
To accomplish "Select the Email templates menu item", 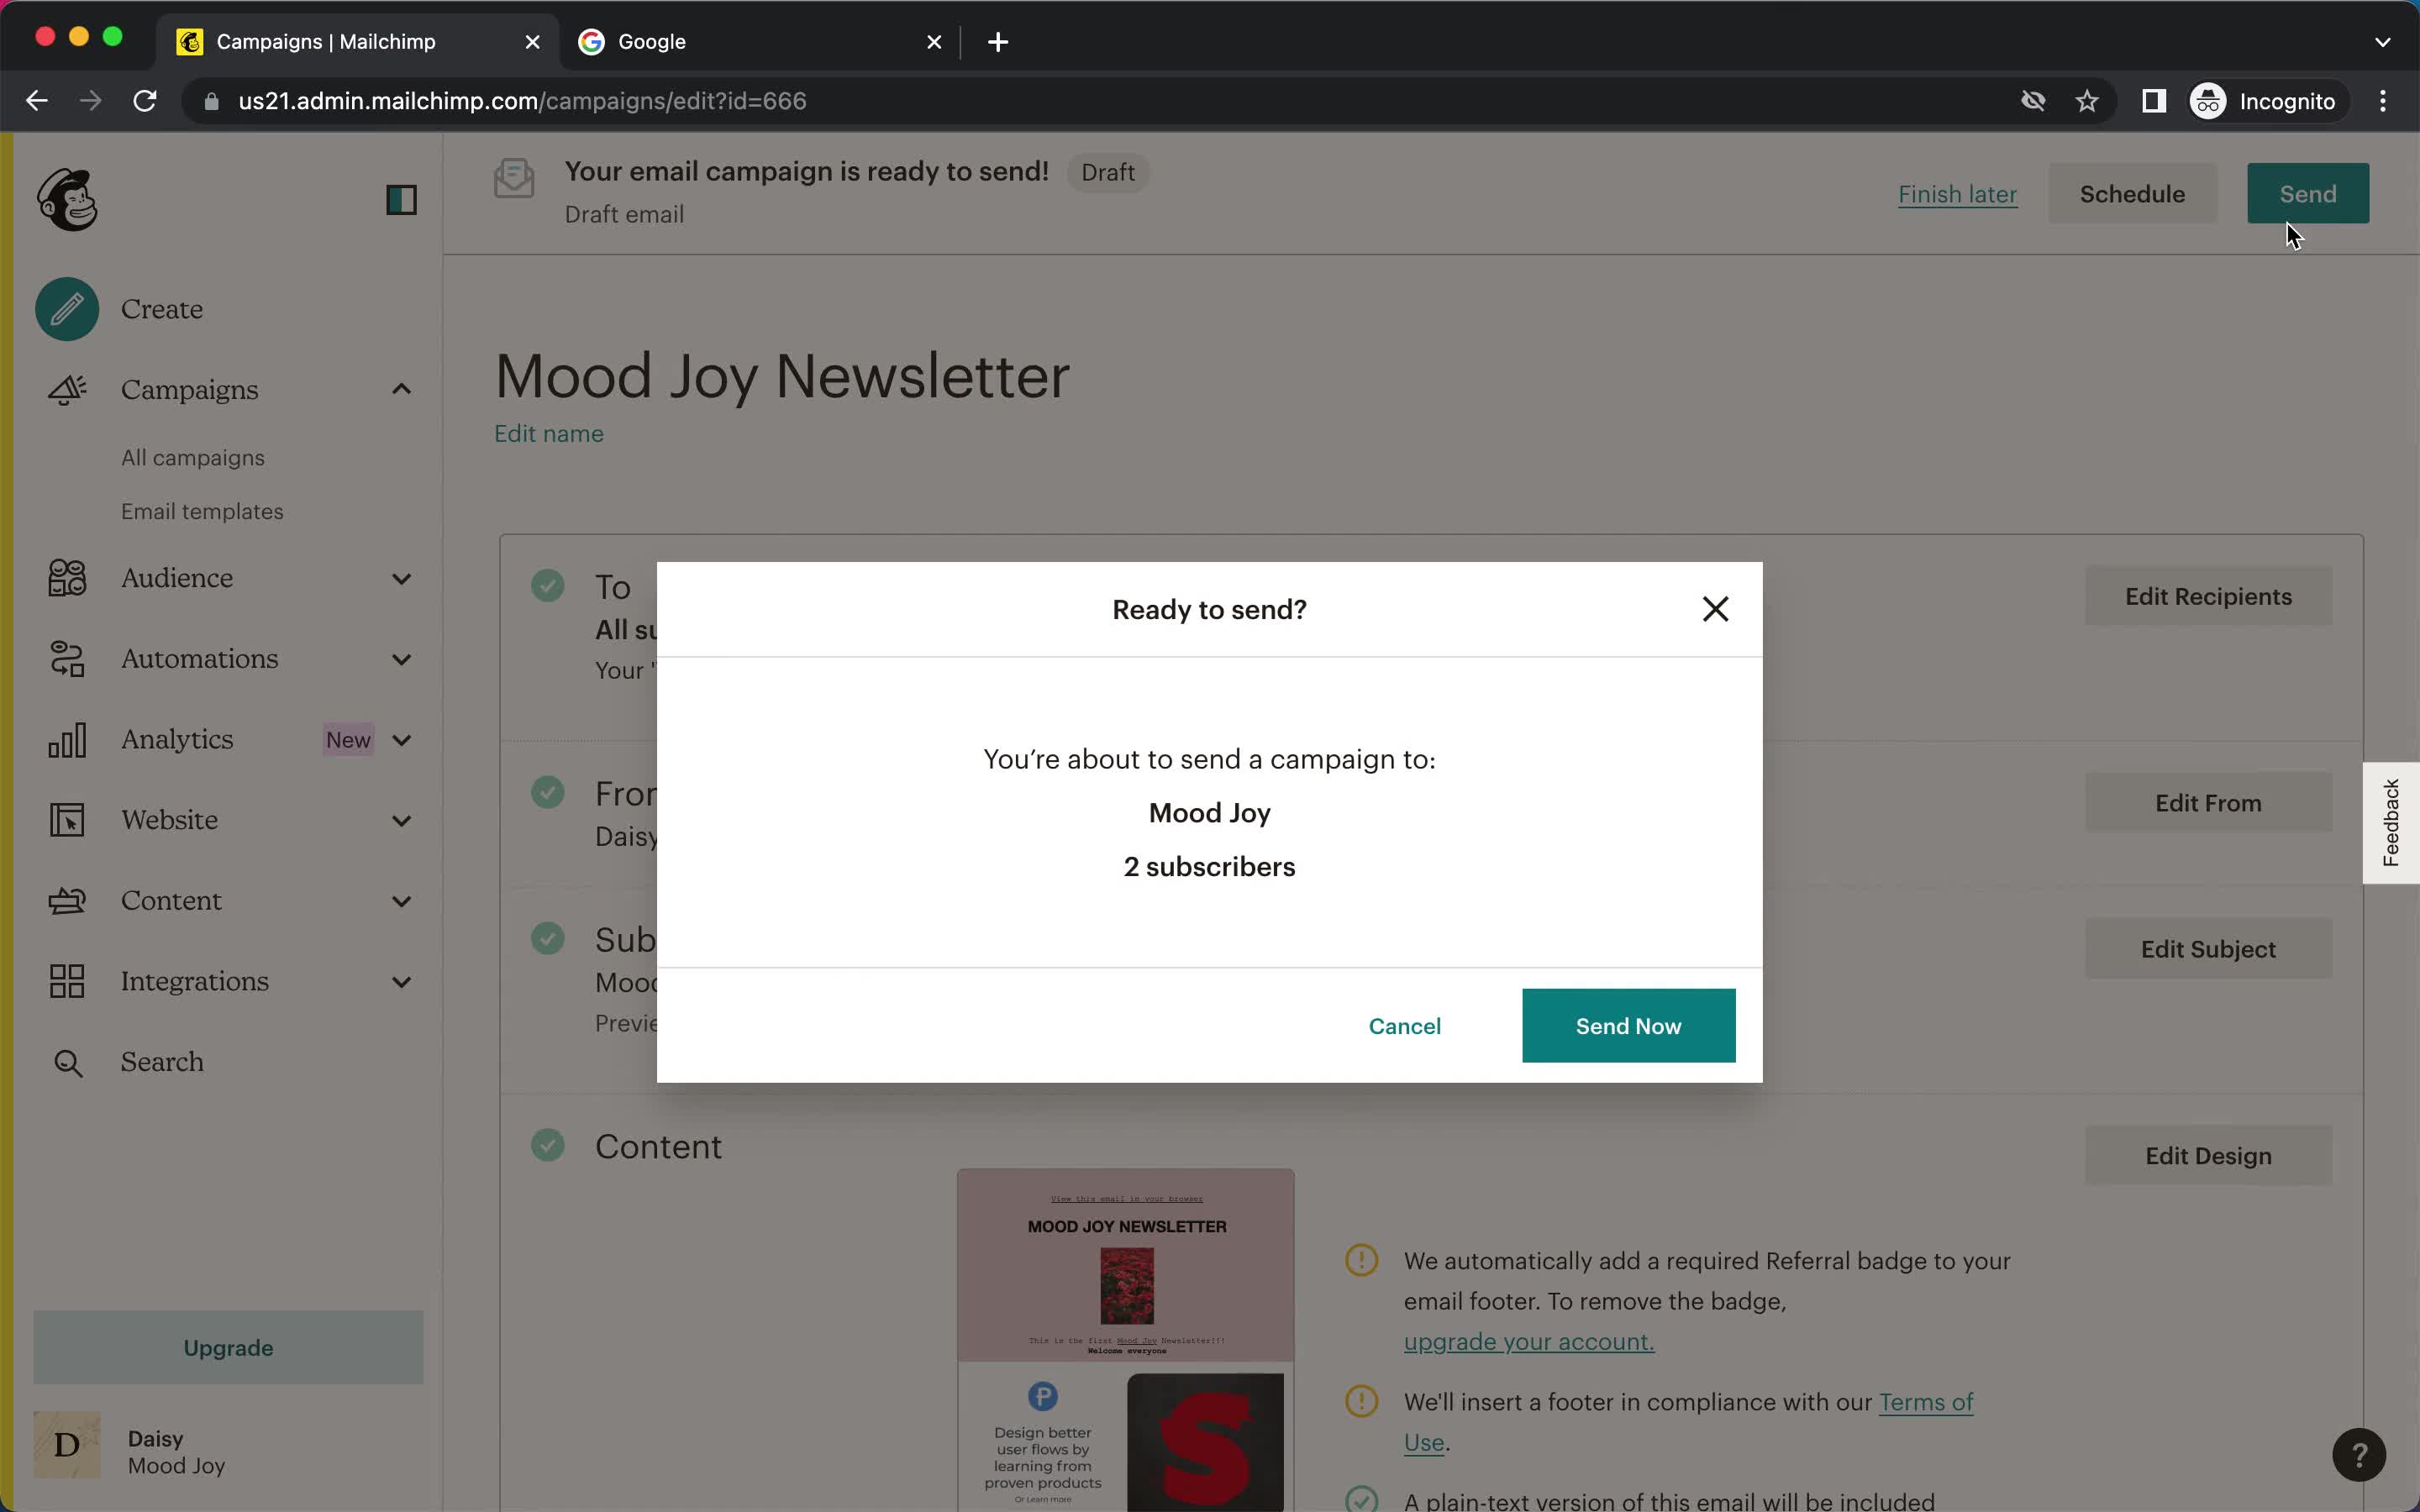I will (x=203, y=511).
